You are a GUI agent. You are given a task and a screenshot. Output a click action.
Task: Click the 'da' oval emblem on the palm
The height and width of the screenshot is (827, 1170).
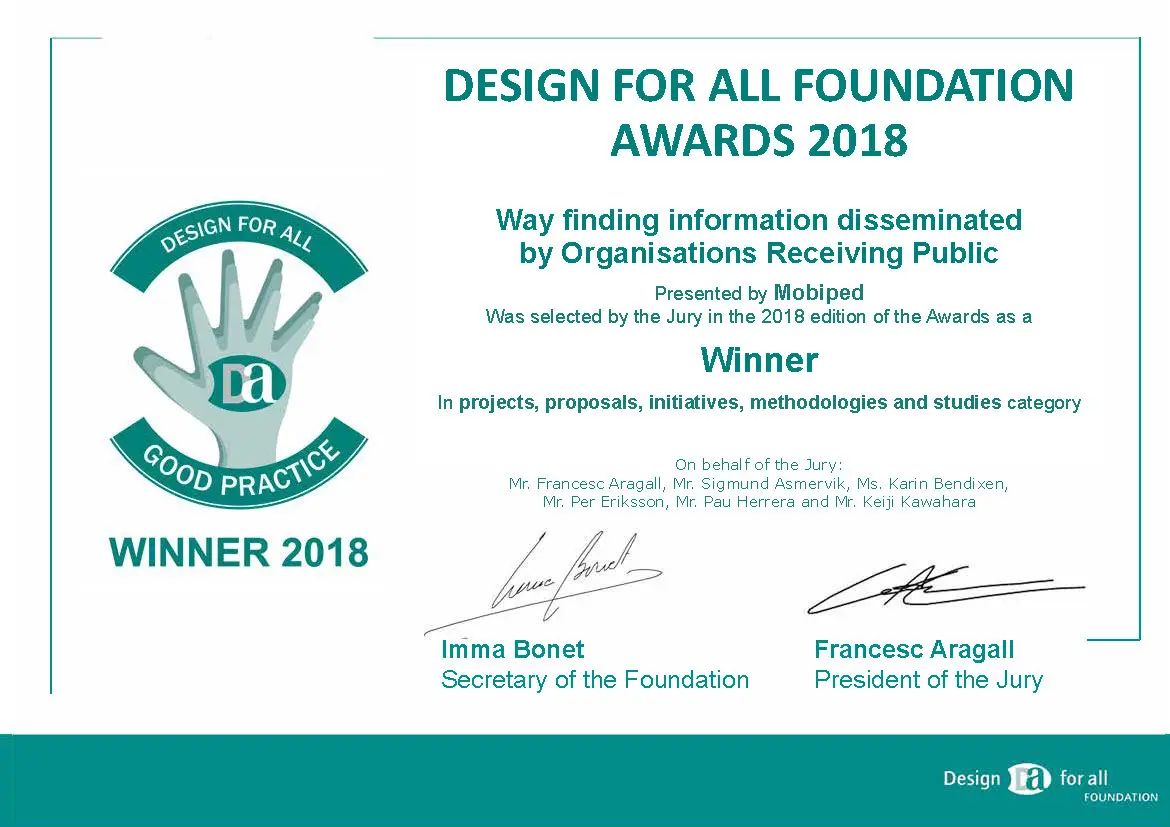point(249,385)
